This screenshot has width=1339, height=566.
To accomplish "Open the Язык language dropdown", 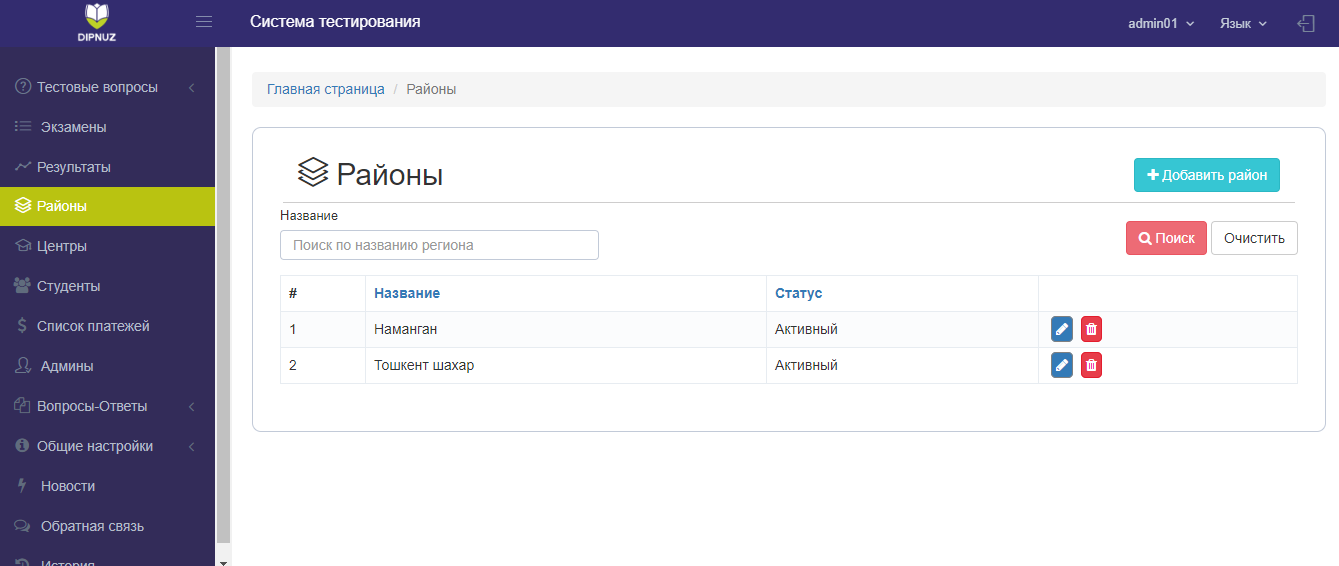I will click(x=1243, y=23).
